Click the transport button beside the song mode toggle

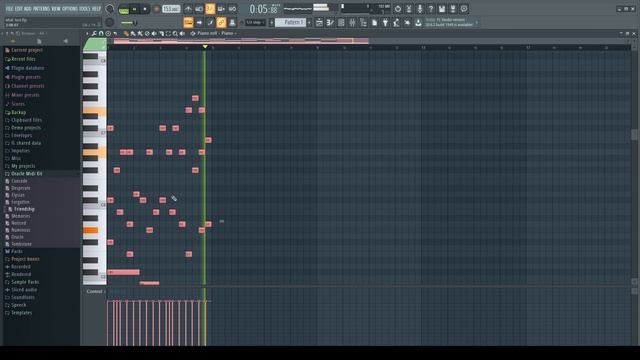point(134,9)
